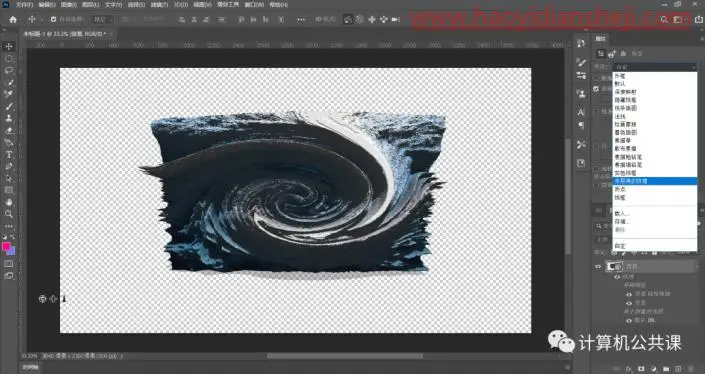This screenshot has height=374, width=705.
Task: Activate the 3D roll mode icon
Action: click(359, 19)
